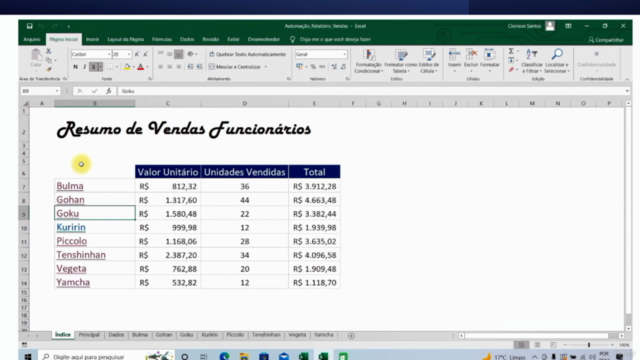Click the Windows Start button
Viewport: 640px width, 360px height.
click(28, 356)
